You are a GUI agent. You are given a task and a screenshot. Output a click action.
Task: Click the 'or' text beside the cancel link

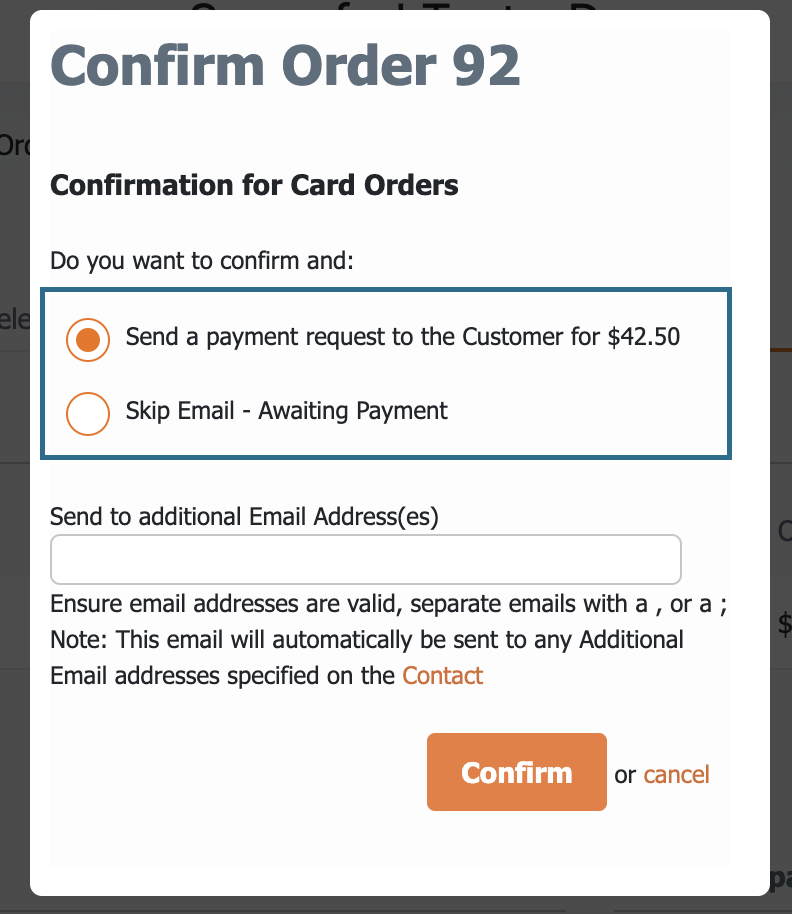tap(625, 776)
